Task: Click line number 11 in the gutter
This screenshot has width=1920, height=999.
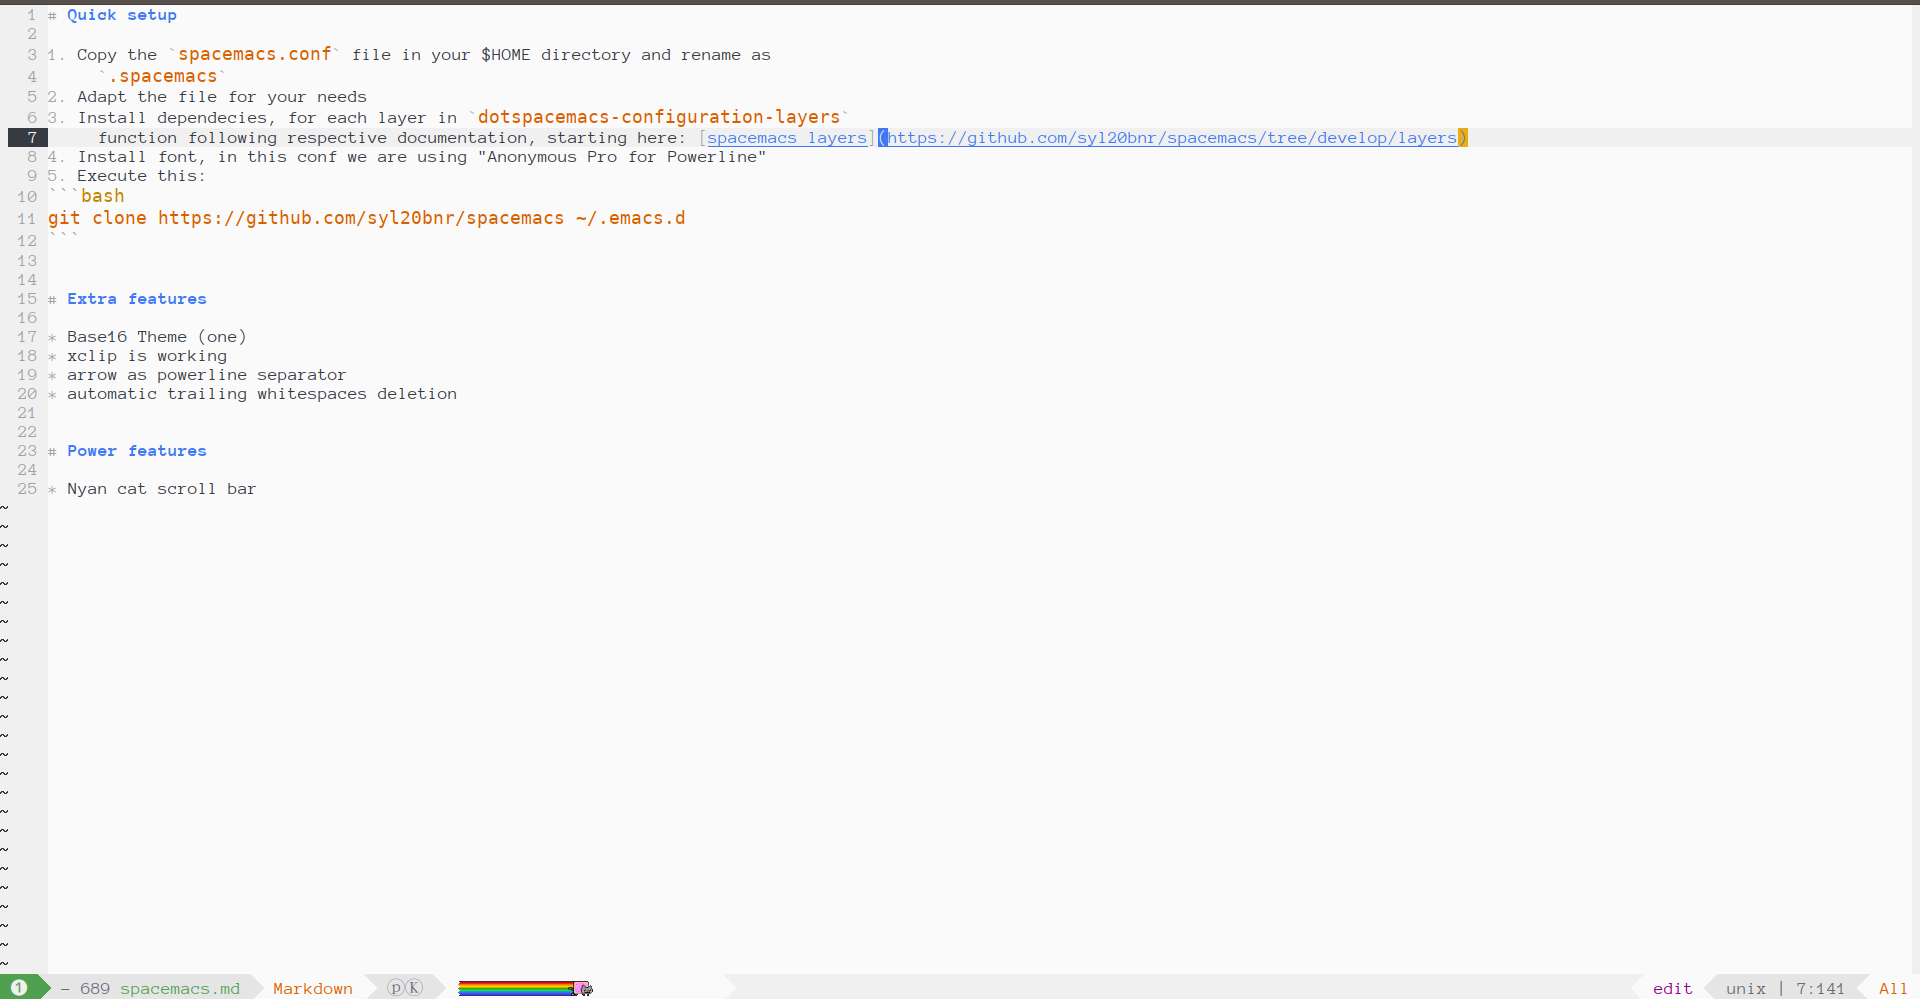Action: [27, 219]
